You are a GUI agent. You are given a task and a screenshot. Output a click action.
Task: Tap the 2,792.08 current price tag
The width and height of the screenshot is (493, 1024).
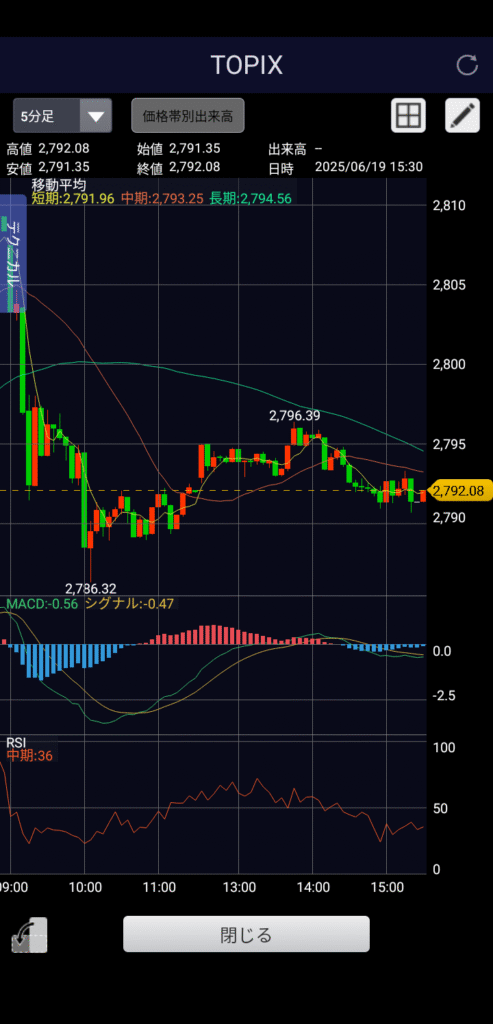[x=459, y=490]
